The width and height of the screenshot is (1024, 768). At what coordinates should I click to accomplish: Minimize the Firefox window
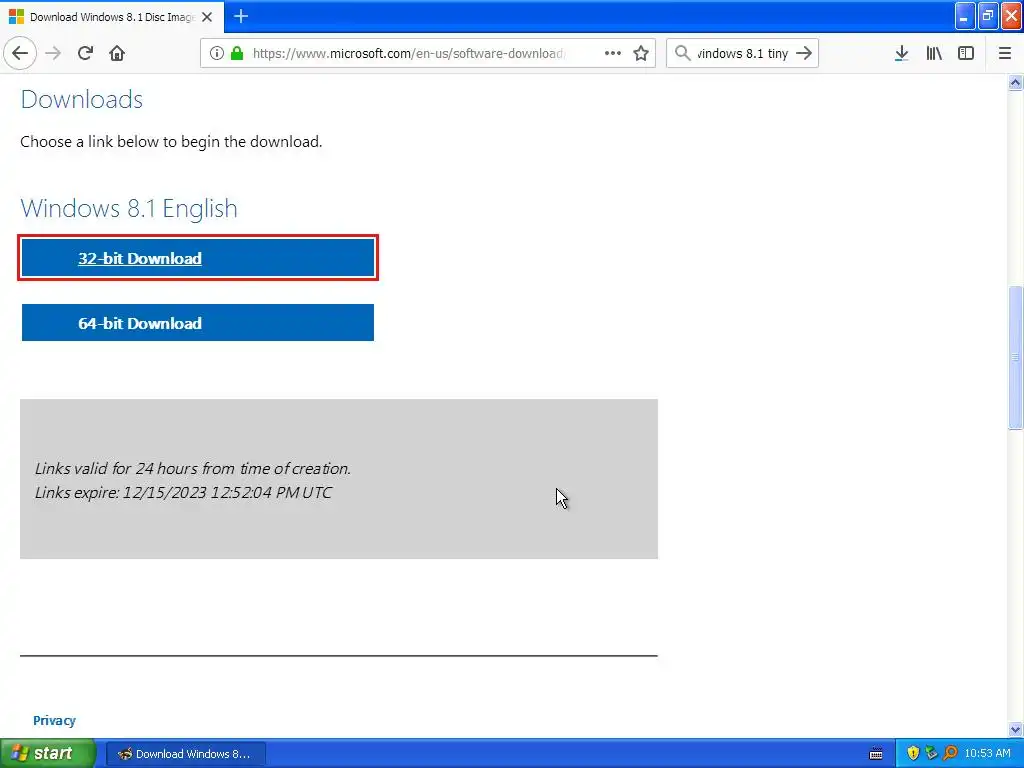965,16
